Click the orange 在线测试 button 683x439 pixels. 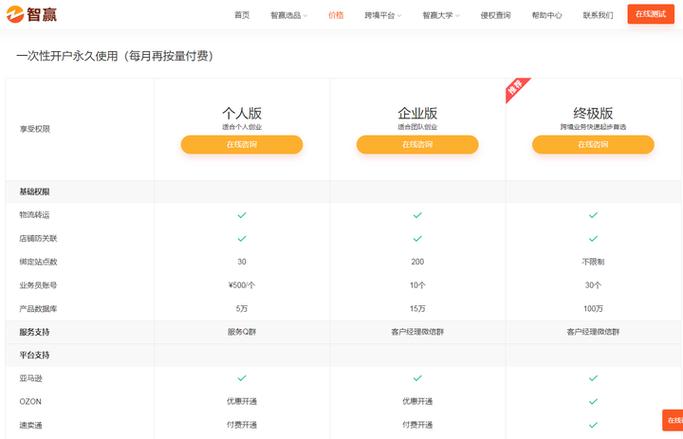click(651, 14)
